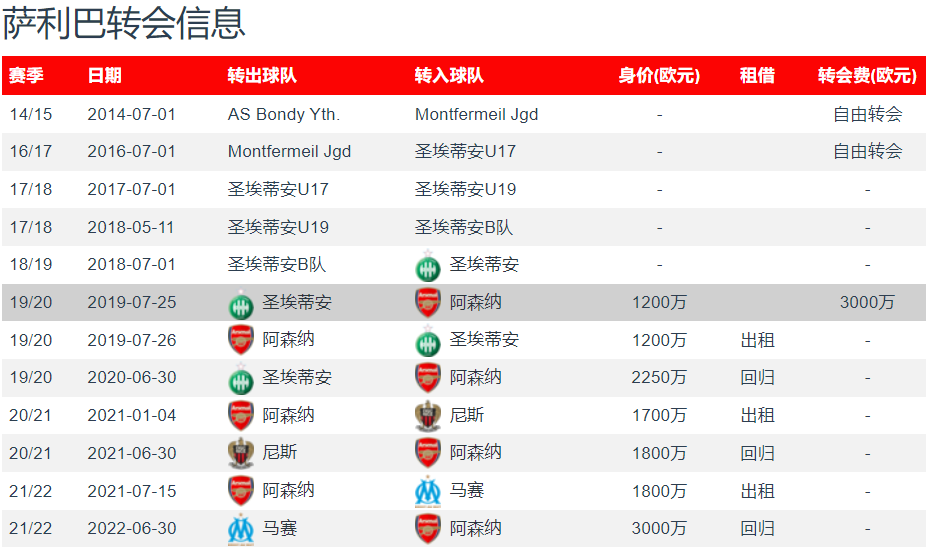
Task: Click the Arsenal crest in the 2019-07-25 row
Action: tap(428, 302)
